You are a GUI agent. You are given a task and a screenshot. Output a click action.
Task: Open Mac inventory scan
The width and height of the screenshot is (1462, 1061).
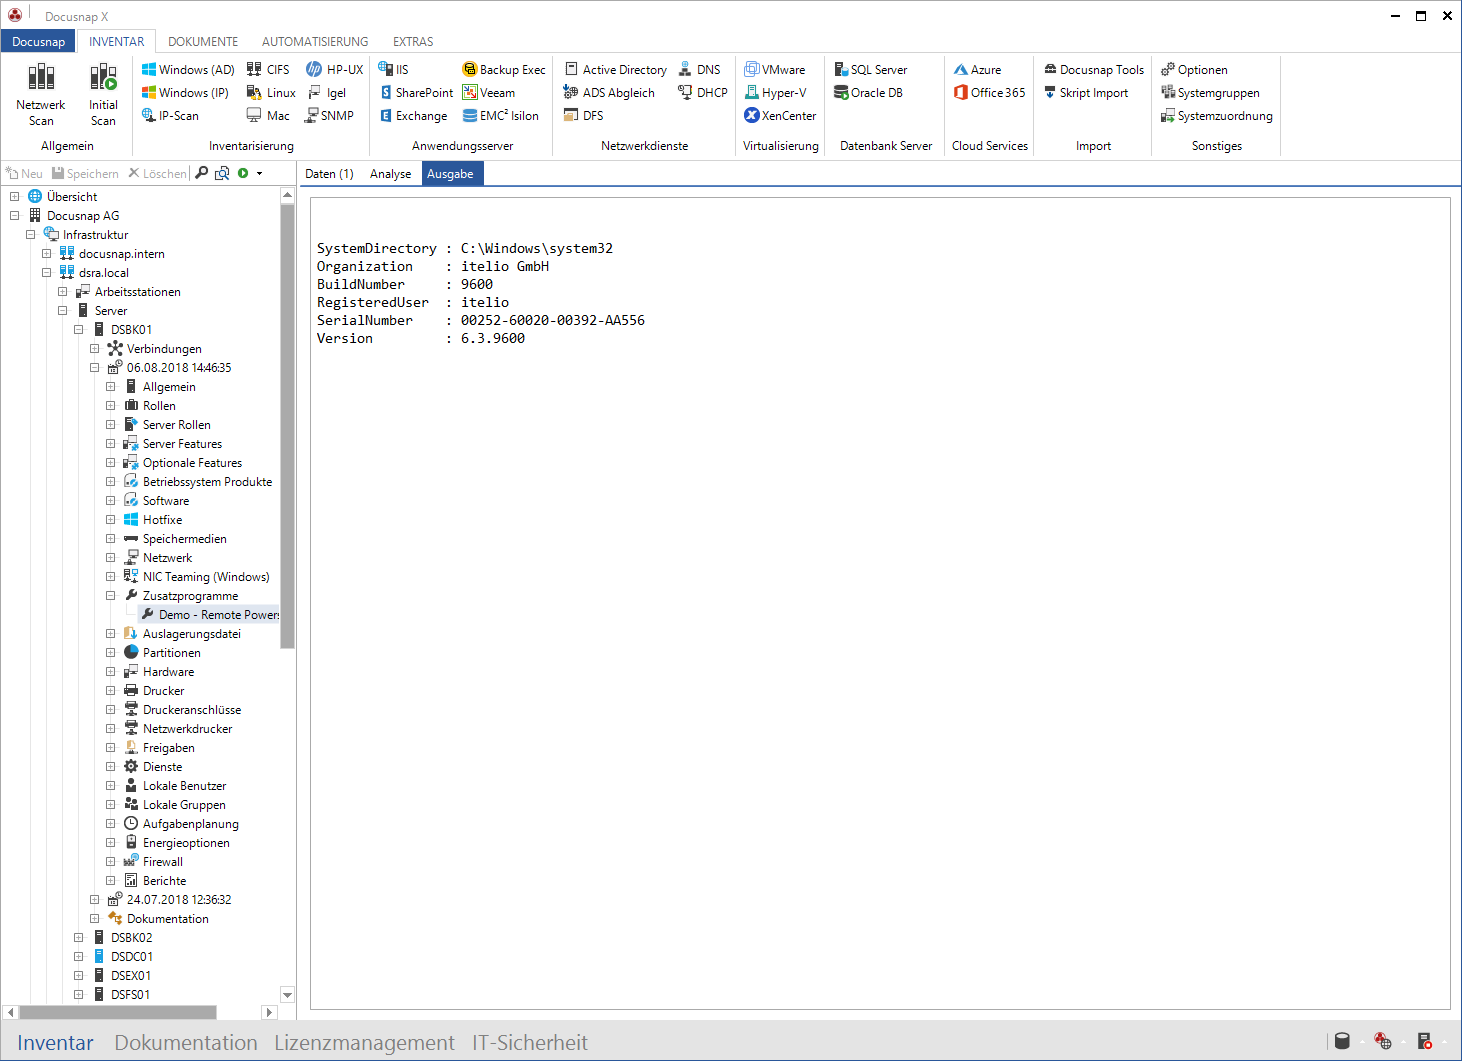[x=268, y=115]
